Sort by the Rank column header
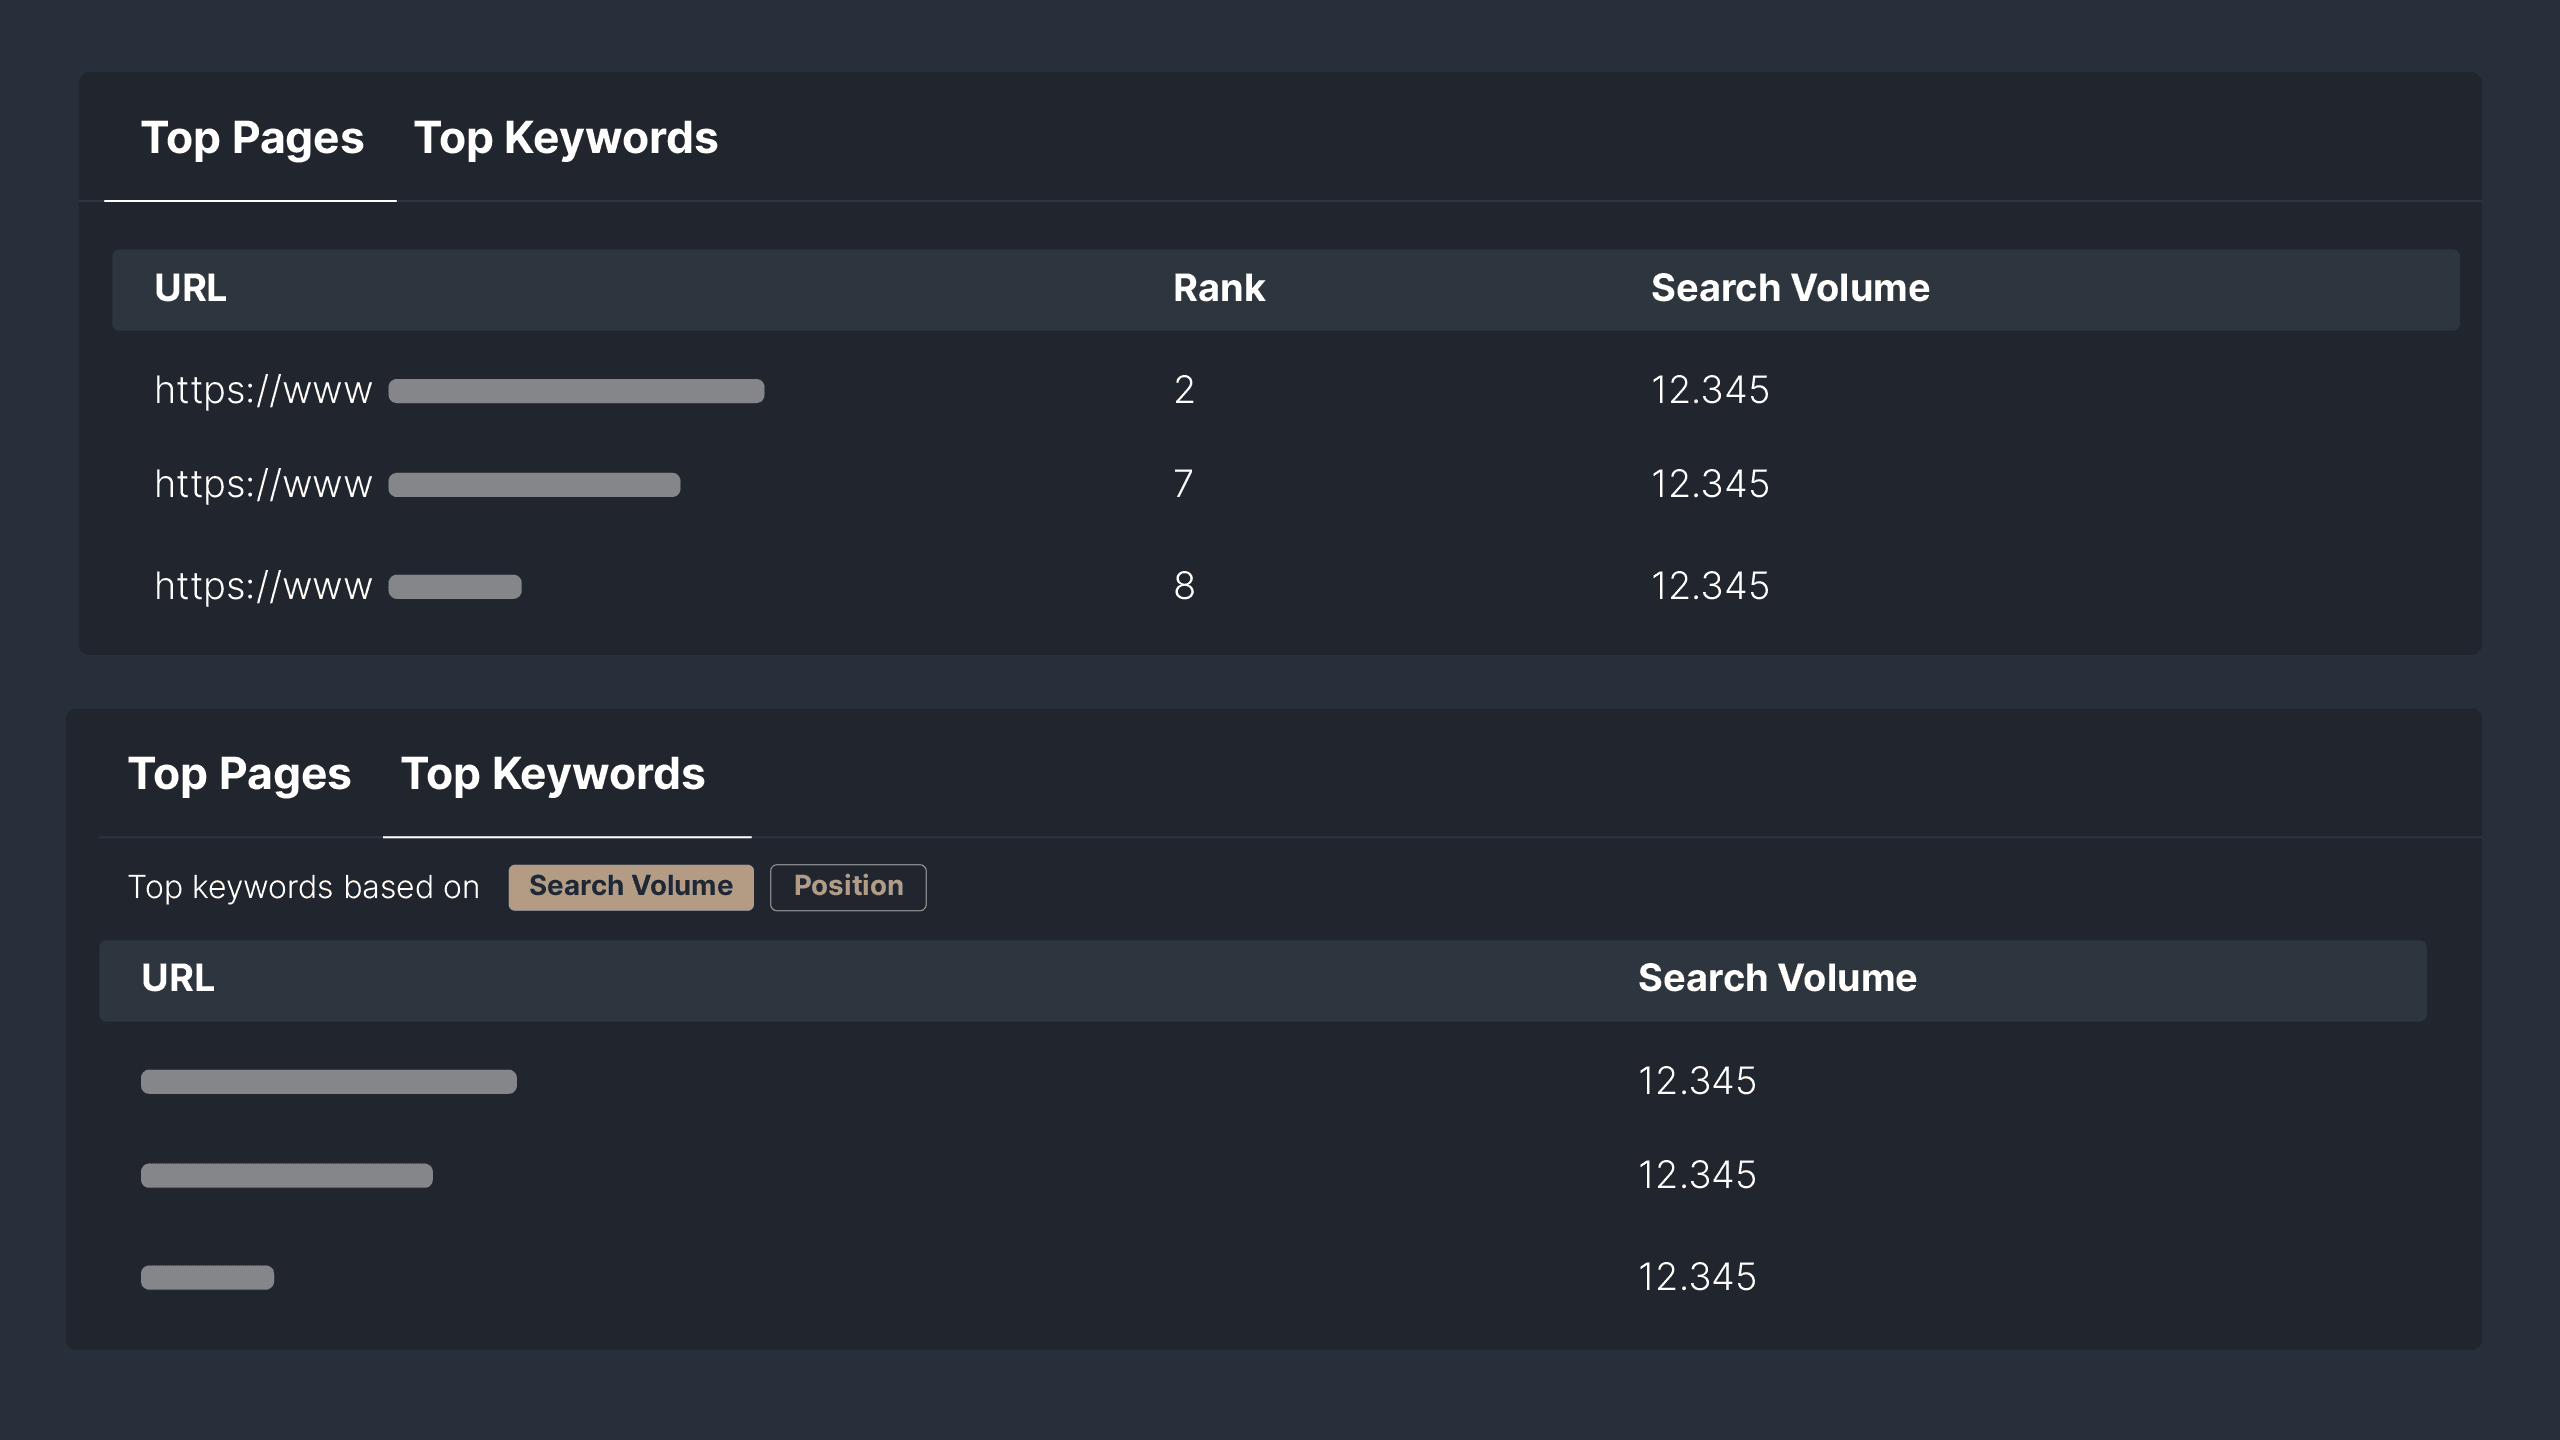Viewport: 2560px width, 1440px height. click(1218, 289)
